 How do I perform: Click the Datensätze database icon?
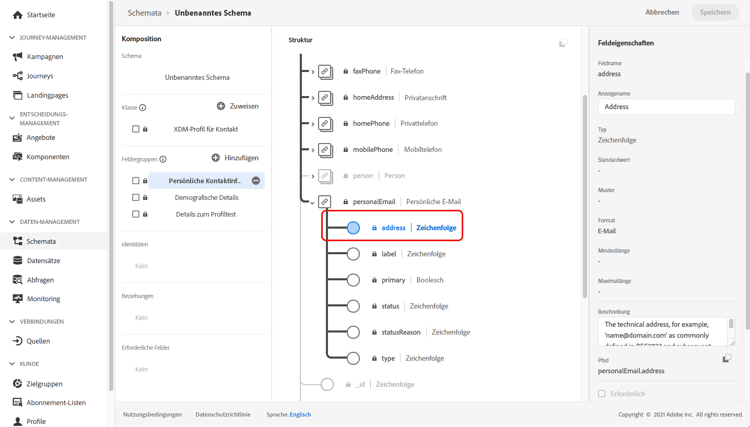(x=17, y=261)
